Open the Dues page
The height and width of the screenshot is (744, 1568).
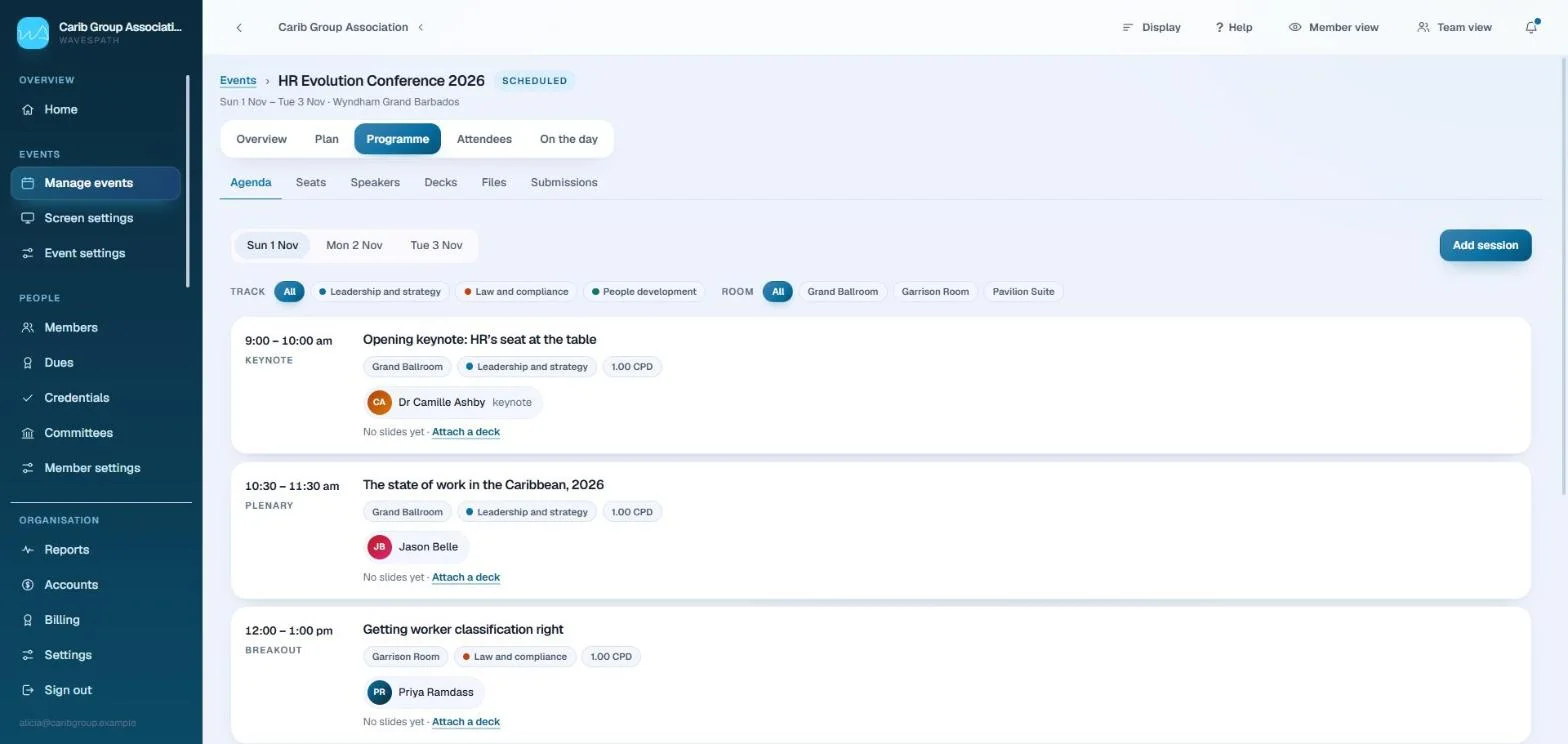click(x=95, y=363)
